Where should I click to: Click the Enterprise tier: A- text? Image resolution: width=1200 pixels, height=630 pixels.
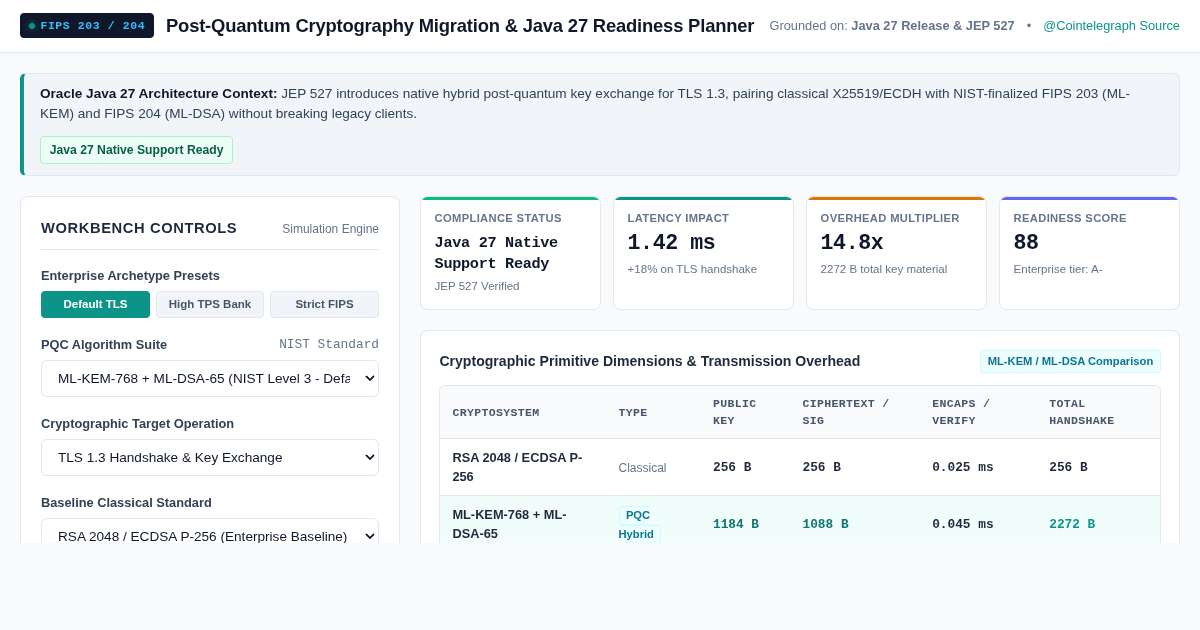(1058, 269)
